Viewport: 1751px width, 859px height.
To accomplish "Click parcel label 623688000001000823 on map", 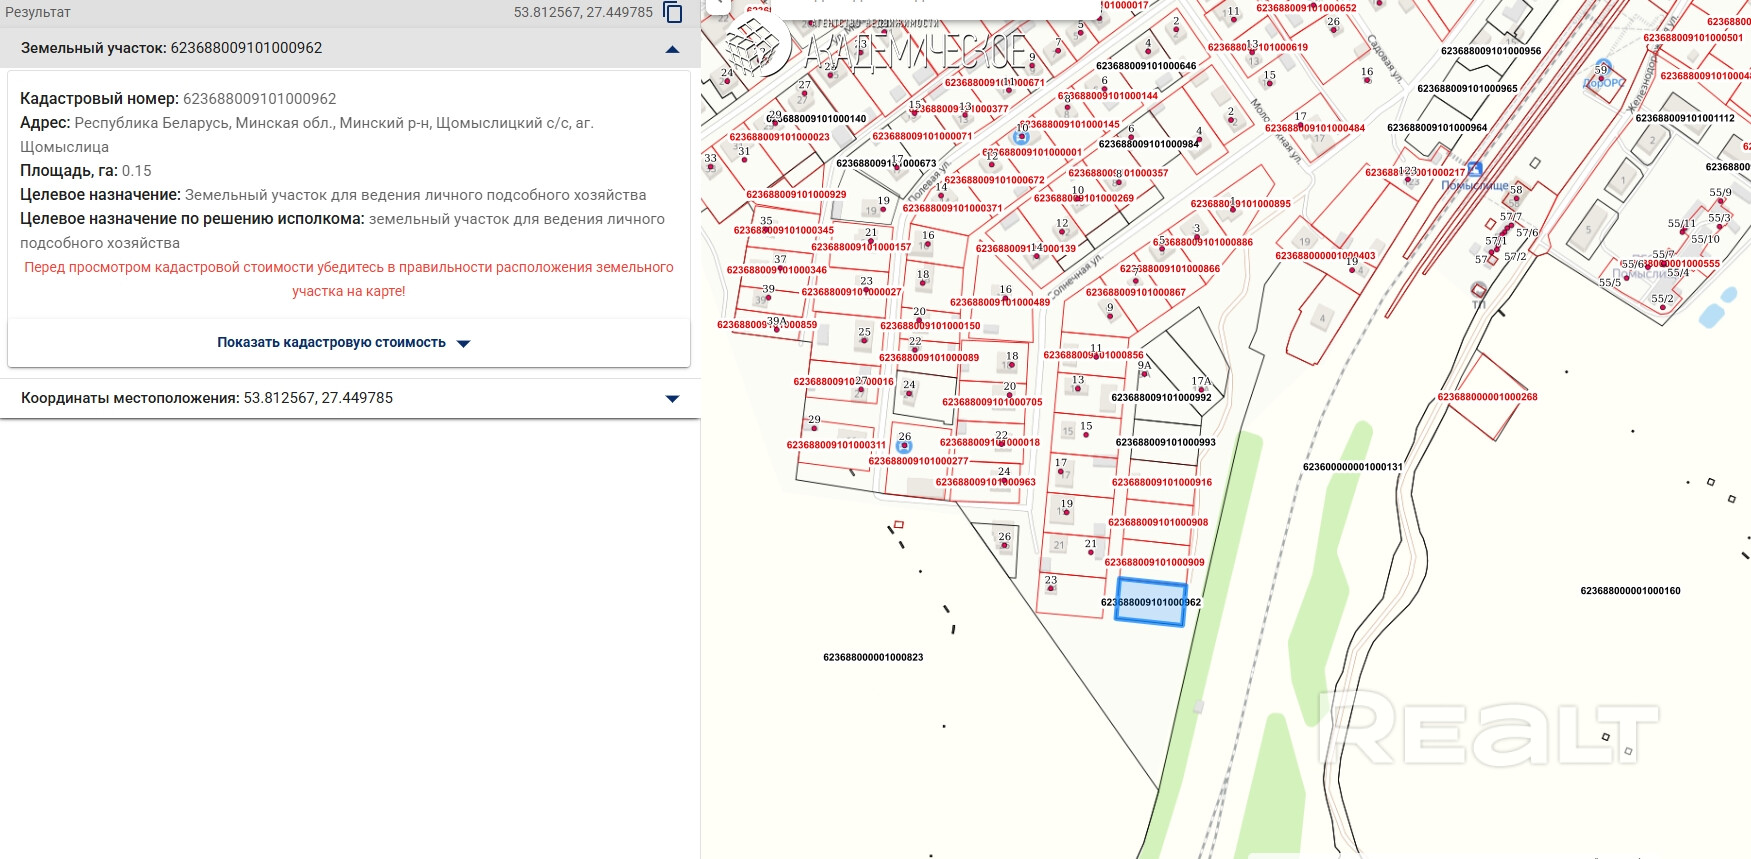I will pyautogui.click(x=873, y=658).
